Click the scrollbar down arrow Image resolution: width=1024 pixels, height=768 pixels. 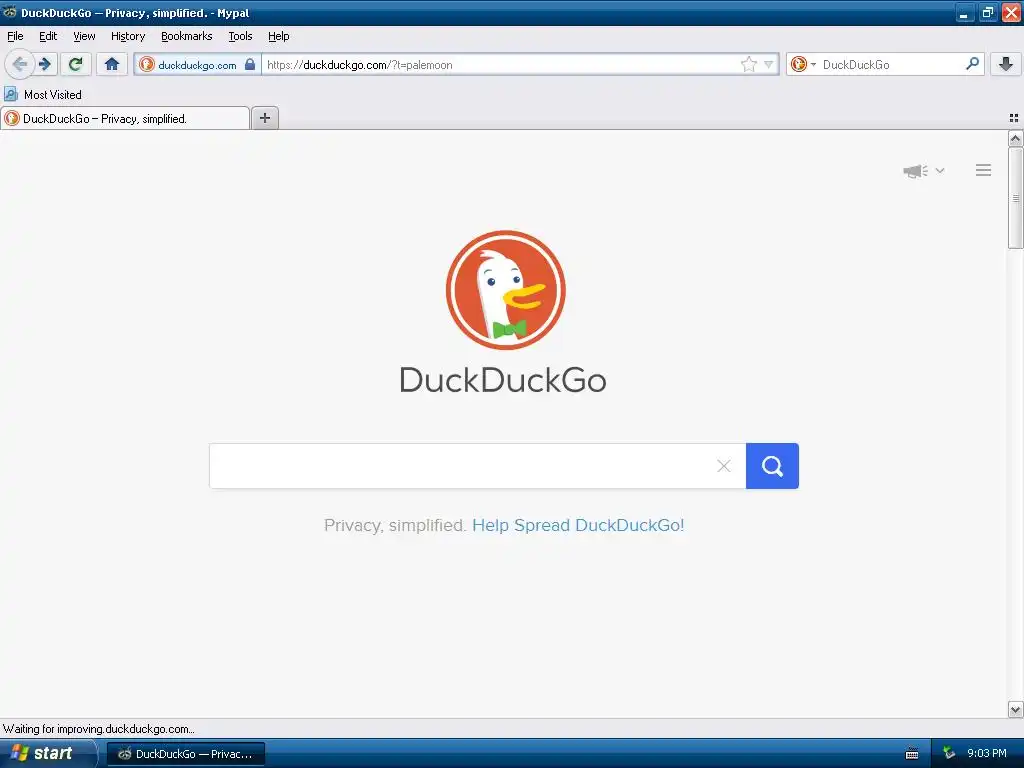click(x=1016, y=709)
